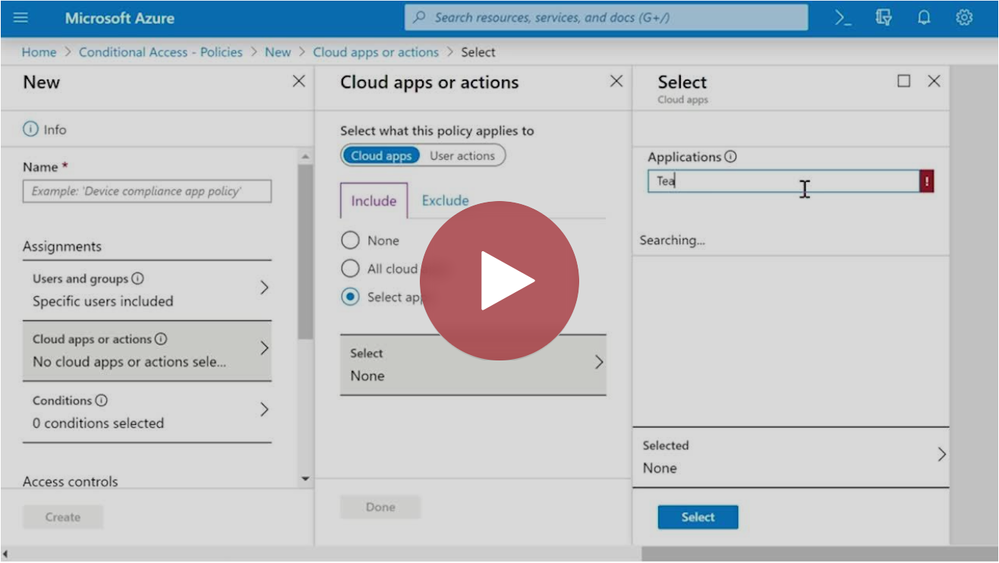Go to Conditional Access - Policies breadcrumb

pos(161,52)
